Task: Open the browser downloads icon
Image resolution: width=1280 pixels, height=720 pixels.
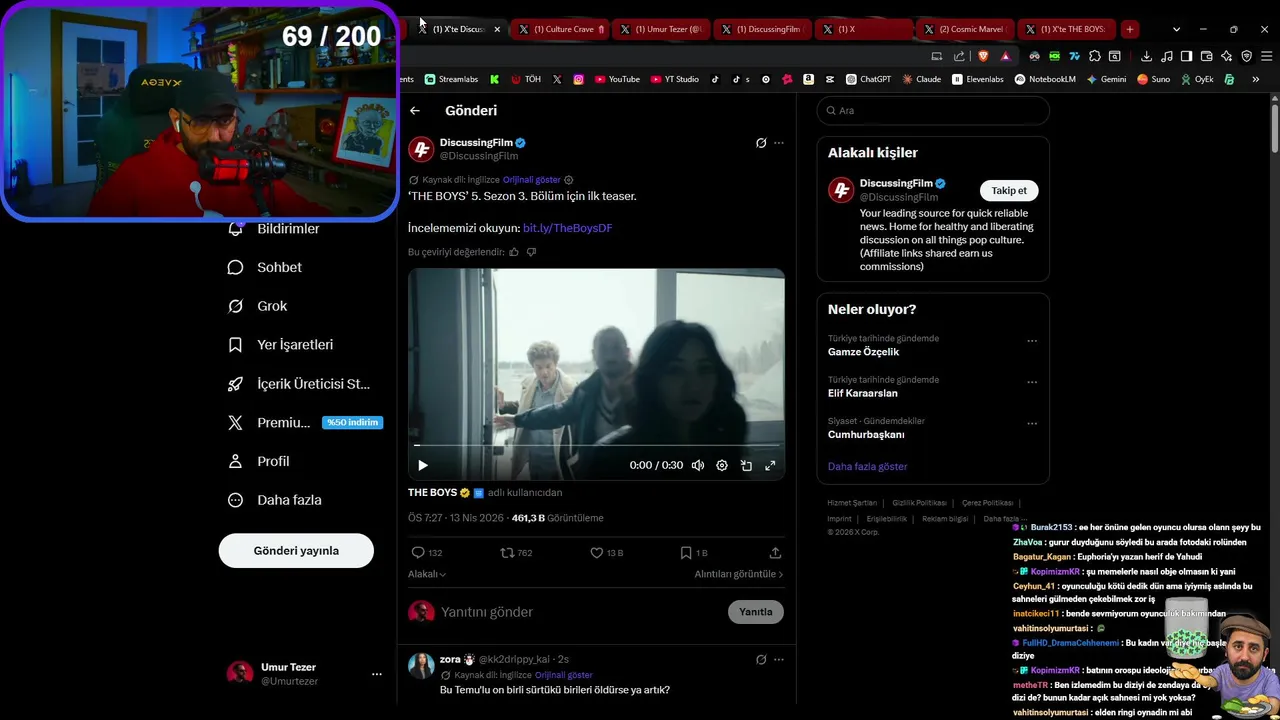Action: coord(1146,56)
